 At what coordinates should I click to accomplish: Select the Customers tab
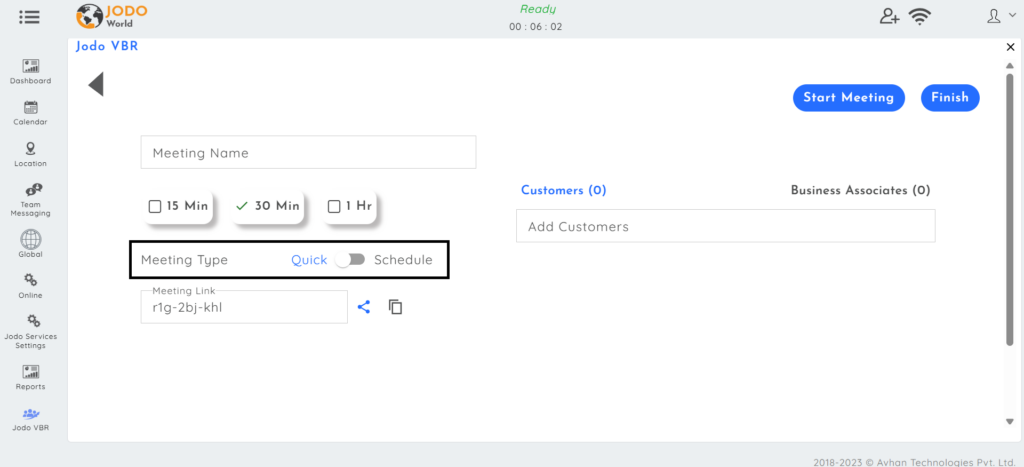point(564,190)
